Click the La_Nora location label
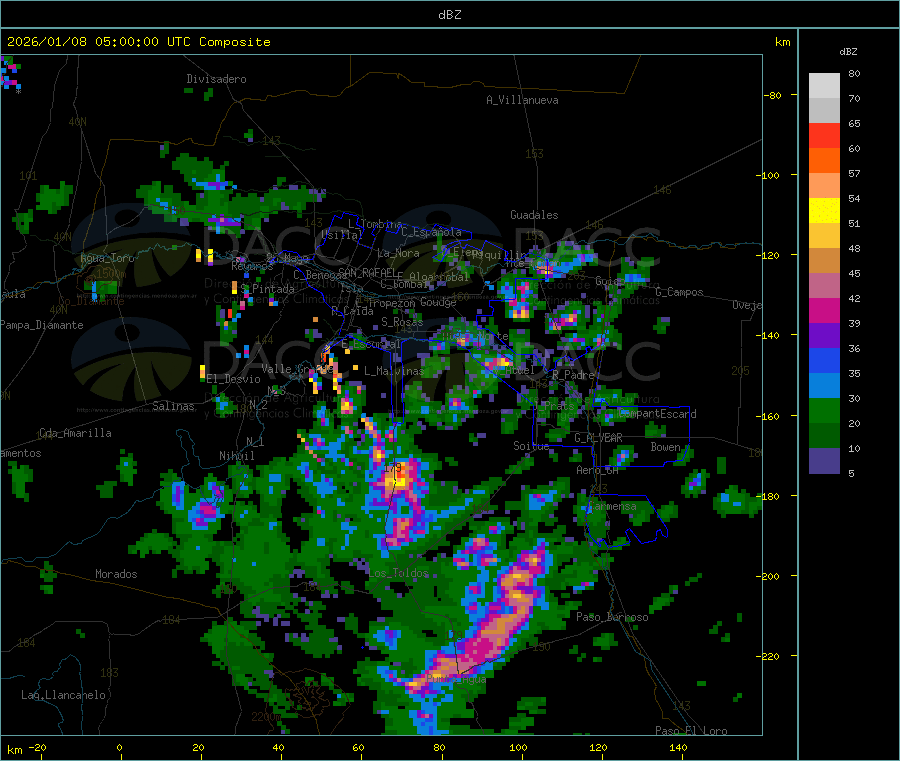Screen dimensions: 900x761 click(x=398, y=253)
